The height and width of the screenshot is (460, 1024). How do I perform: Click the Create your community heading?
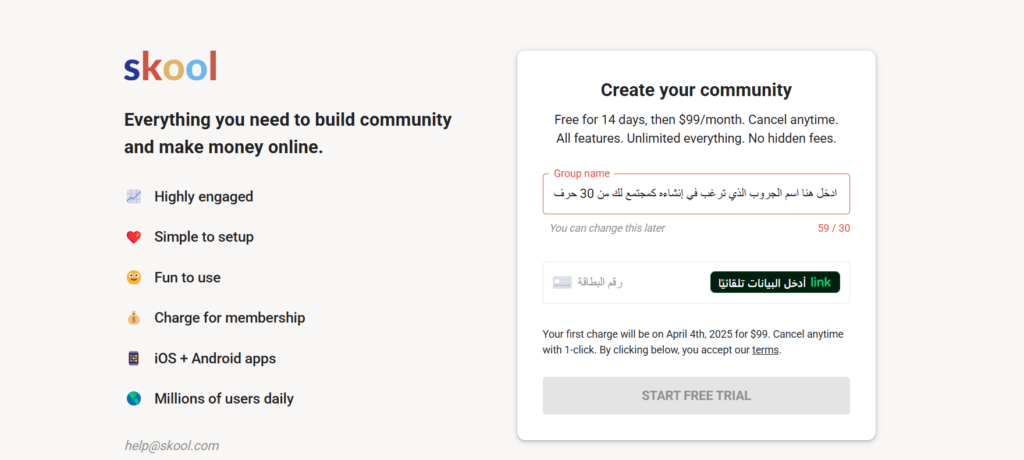click(696, 90)
